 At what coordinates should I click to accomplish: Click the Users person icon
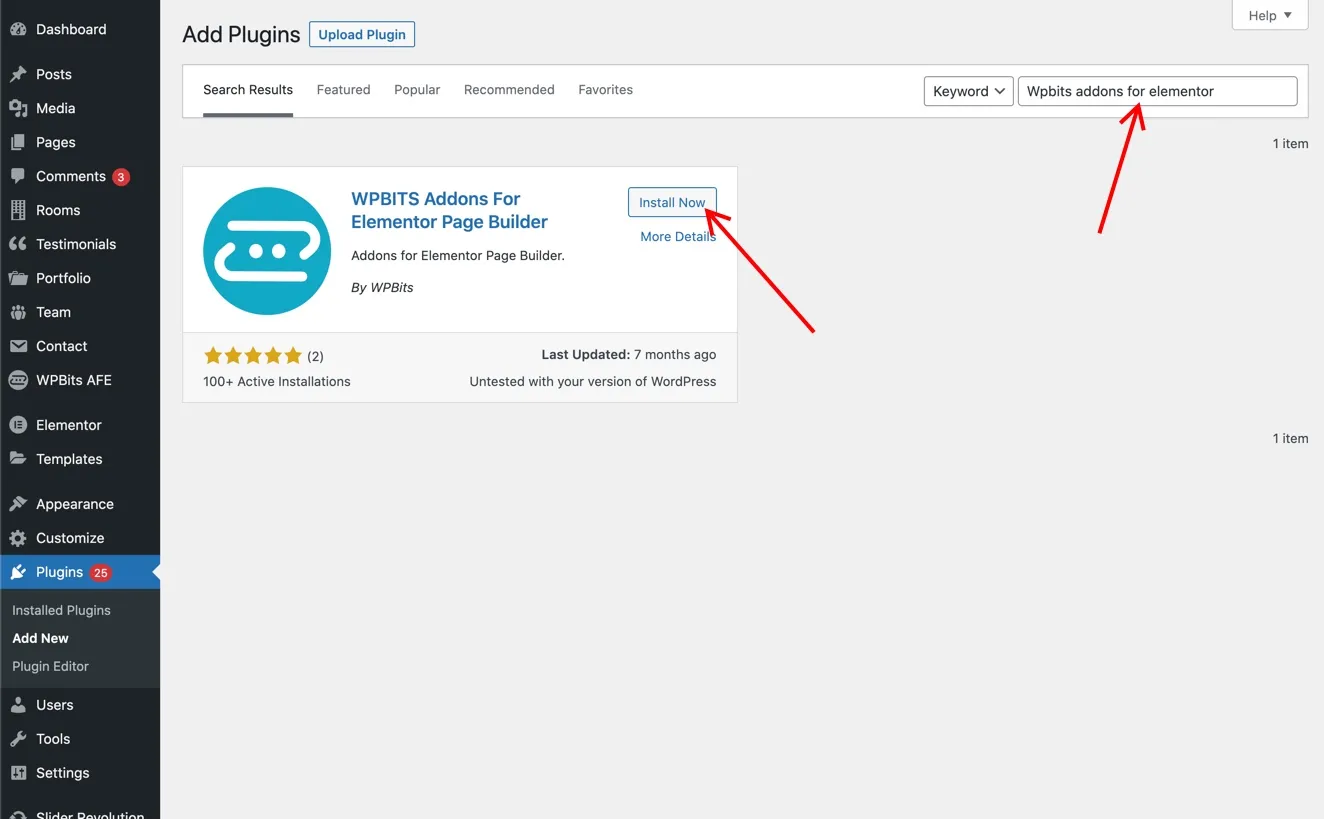[x=18, y=705]
